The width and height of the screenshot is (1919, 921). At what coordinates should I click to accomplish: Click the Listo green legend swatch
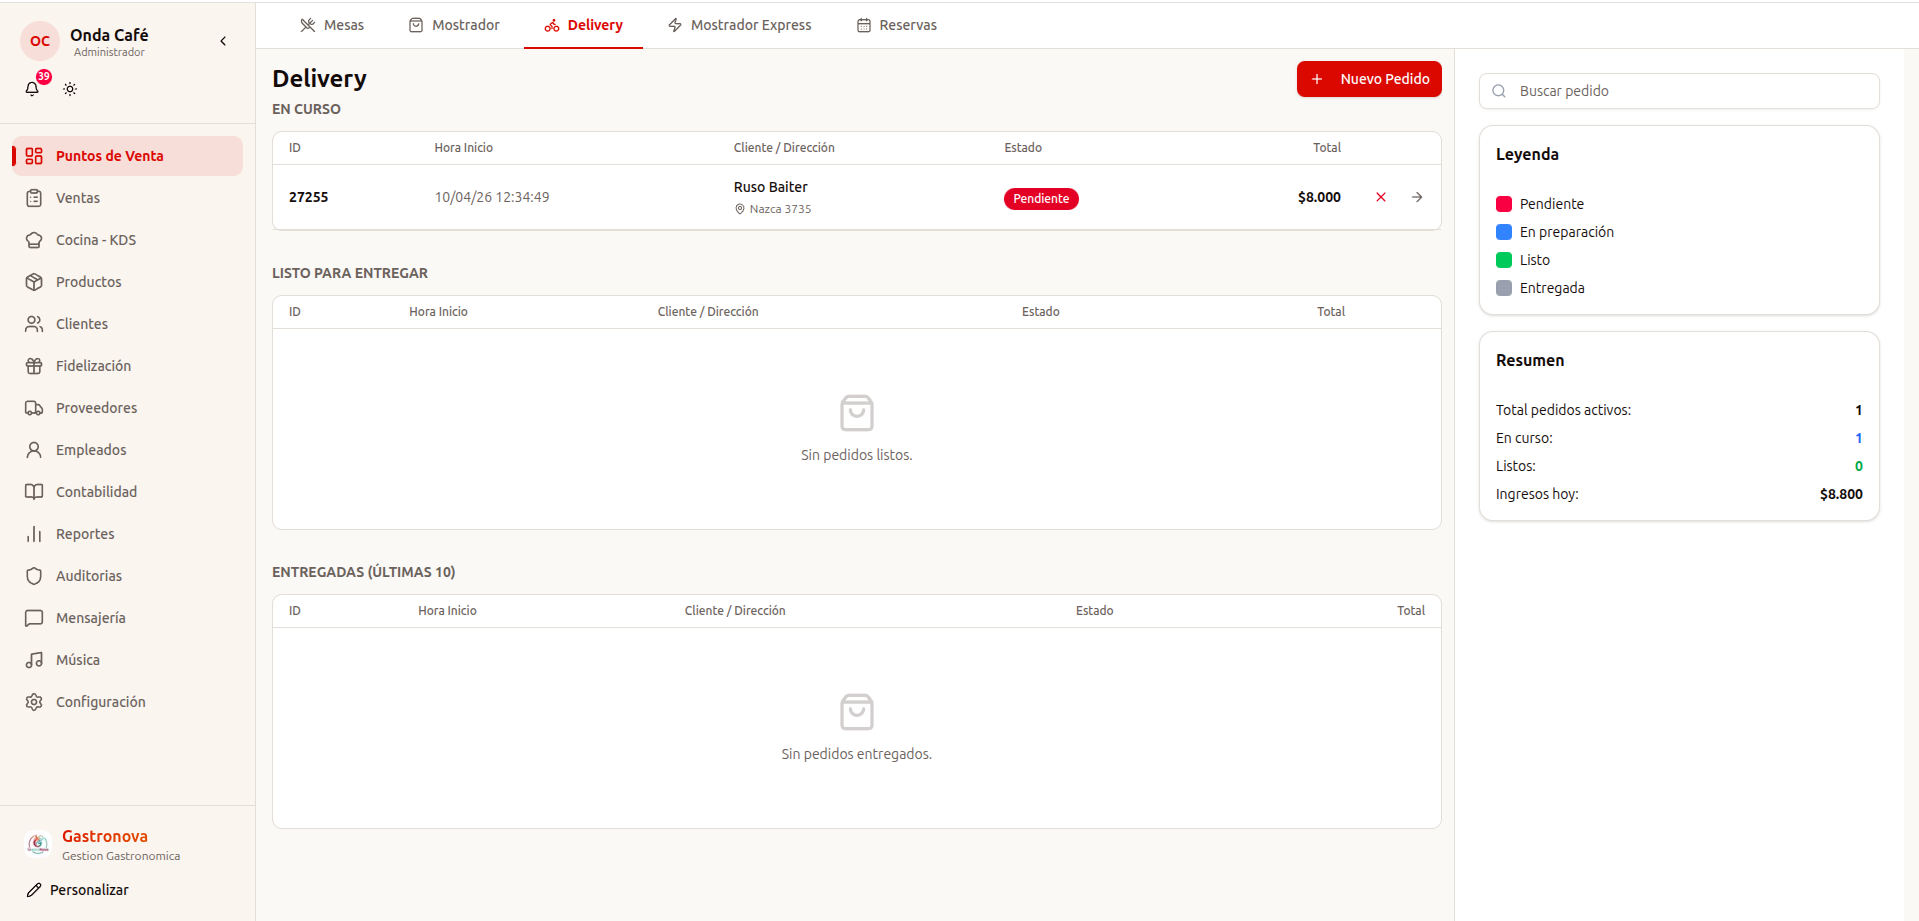point(1504,260)
